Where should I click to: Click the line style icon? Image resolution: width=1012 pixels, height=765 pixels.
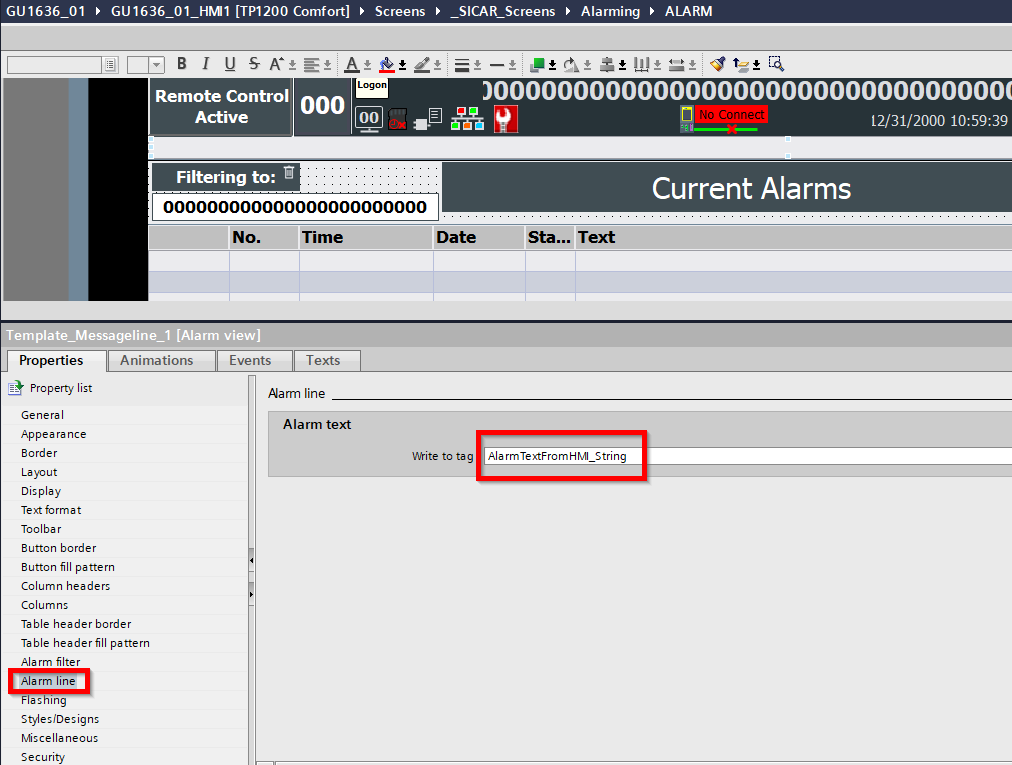click(497, 65)
